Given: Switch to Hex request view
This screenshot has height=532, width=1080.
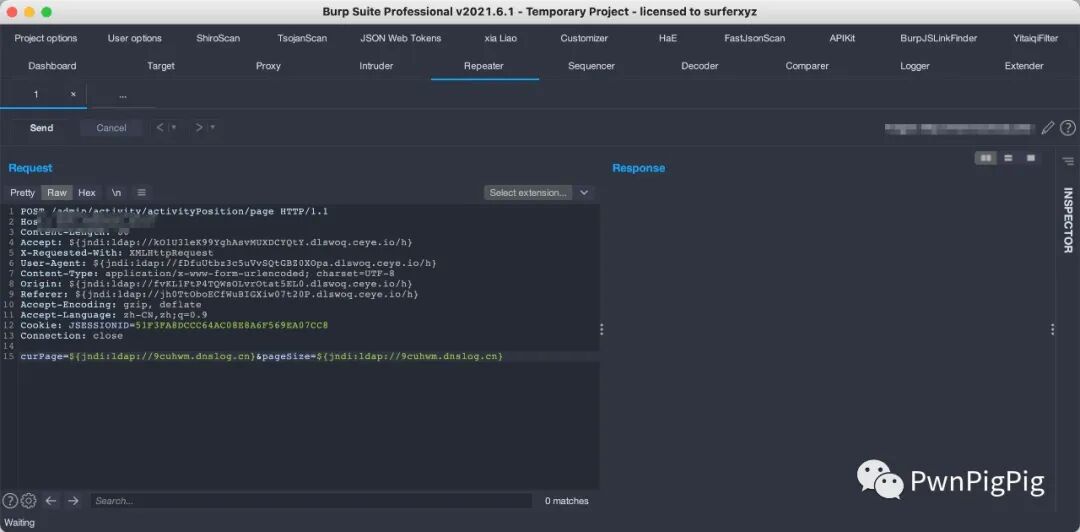Looking at the screenshot, I should click(87, 193).
